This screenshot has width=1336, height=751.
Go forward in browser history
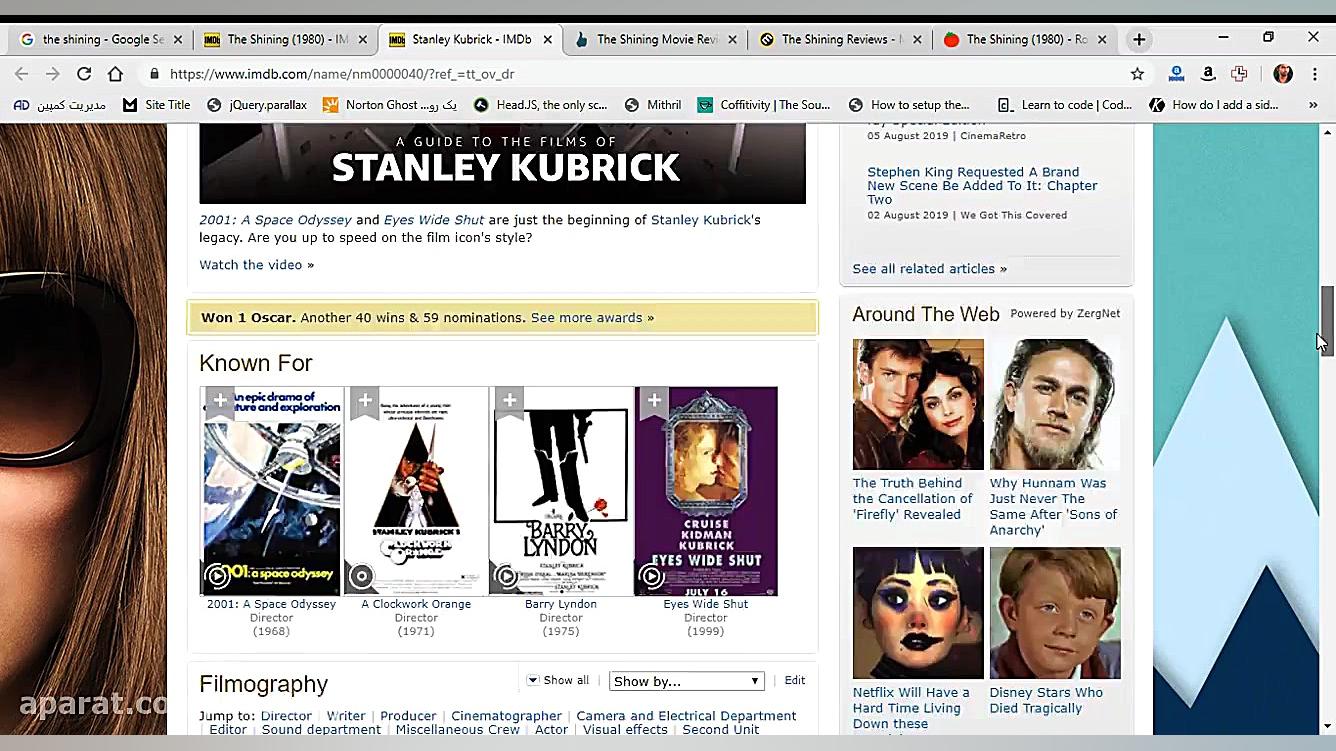(x=53, y=74)
